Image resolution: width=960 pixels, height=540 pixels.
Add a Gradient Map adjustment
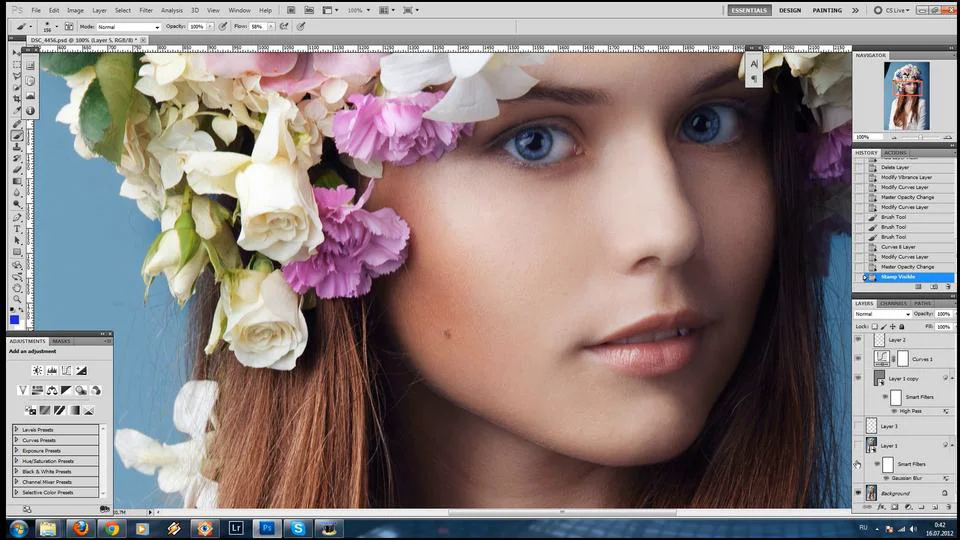coord(74,410)
